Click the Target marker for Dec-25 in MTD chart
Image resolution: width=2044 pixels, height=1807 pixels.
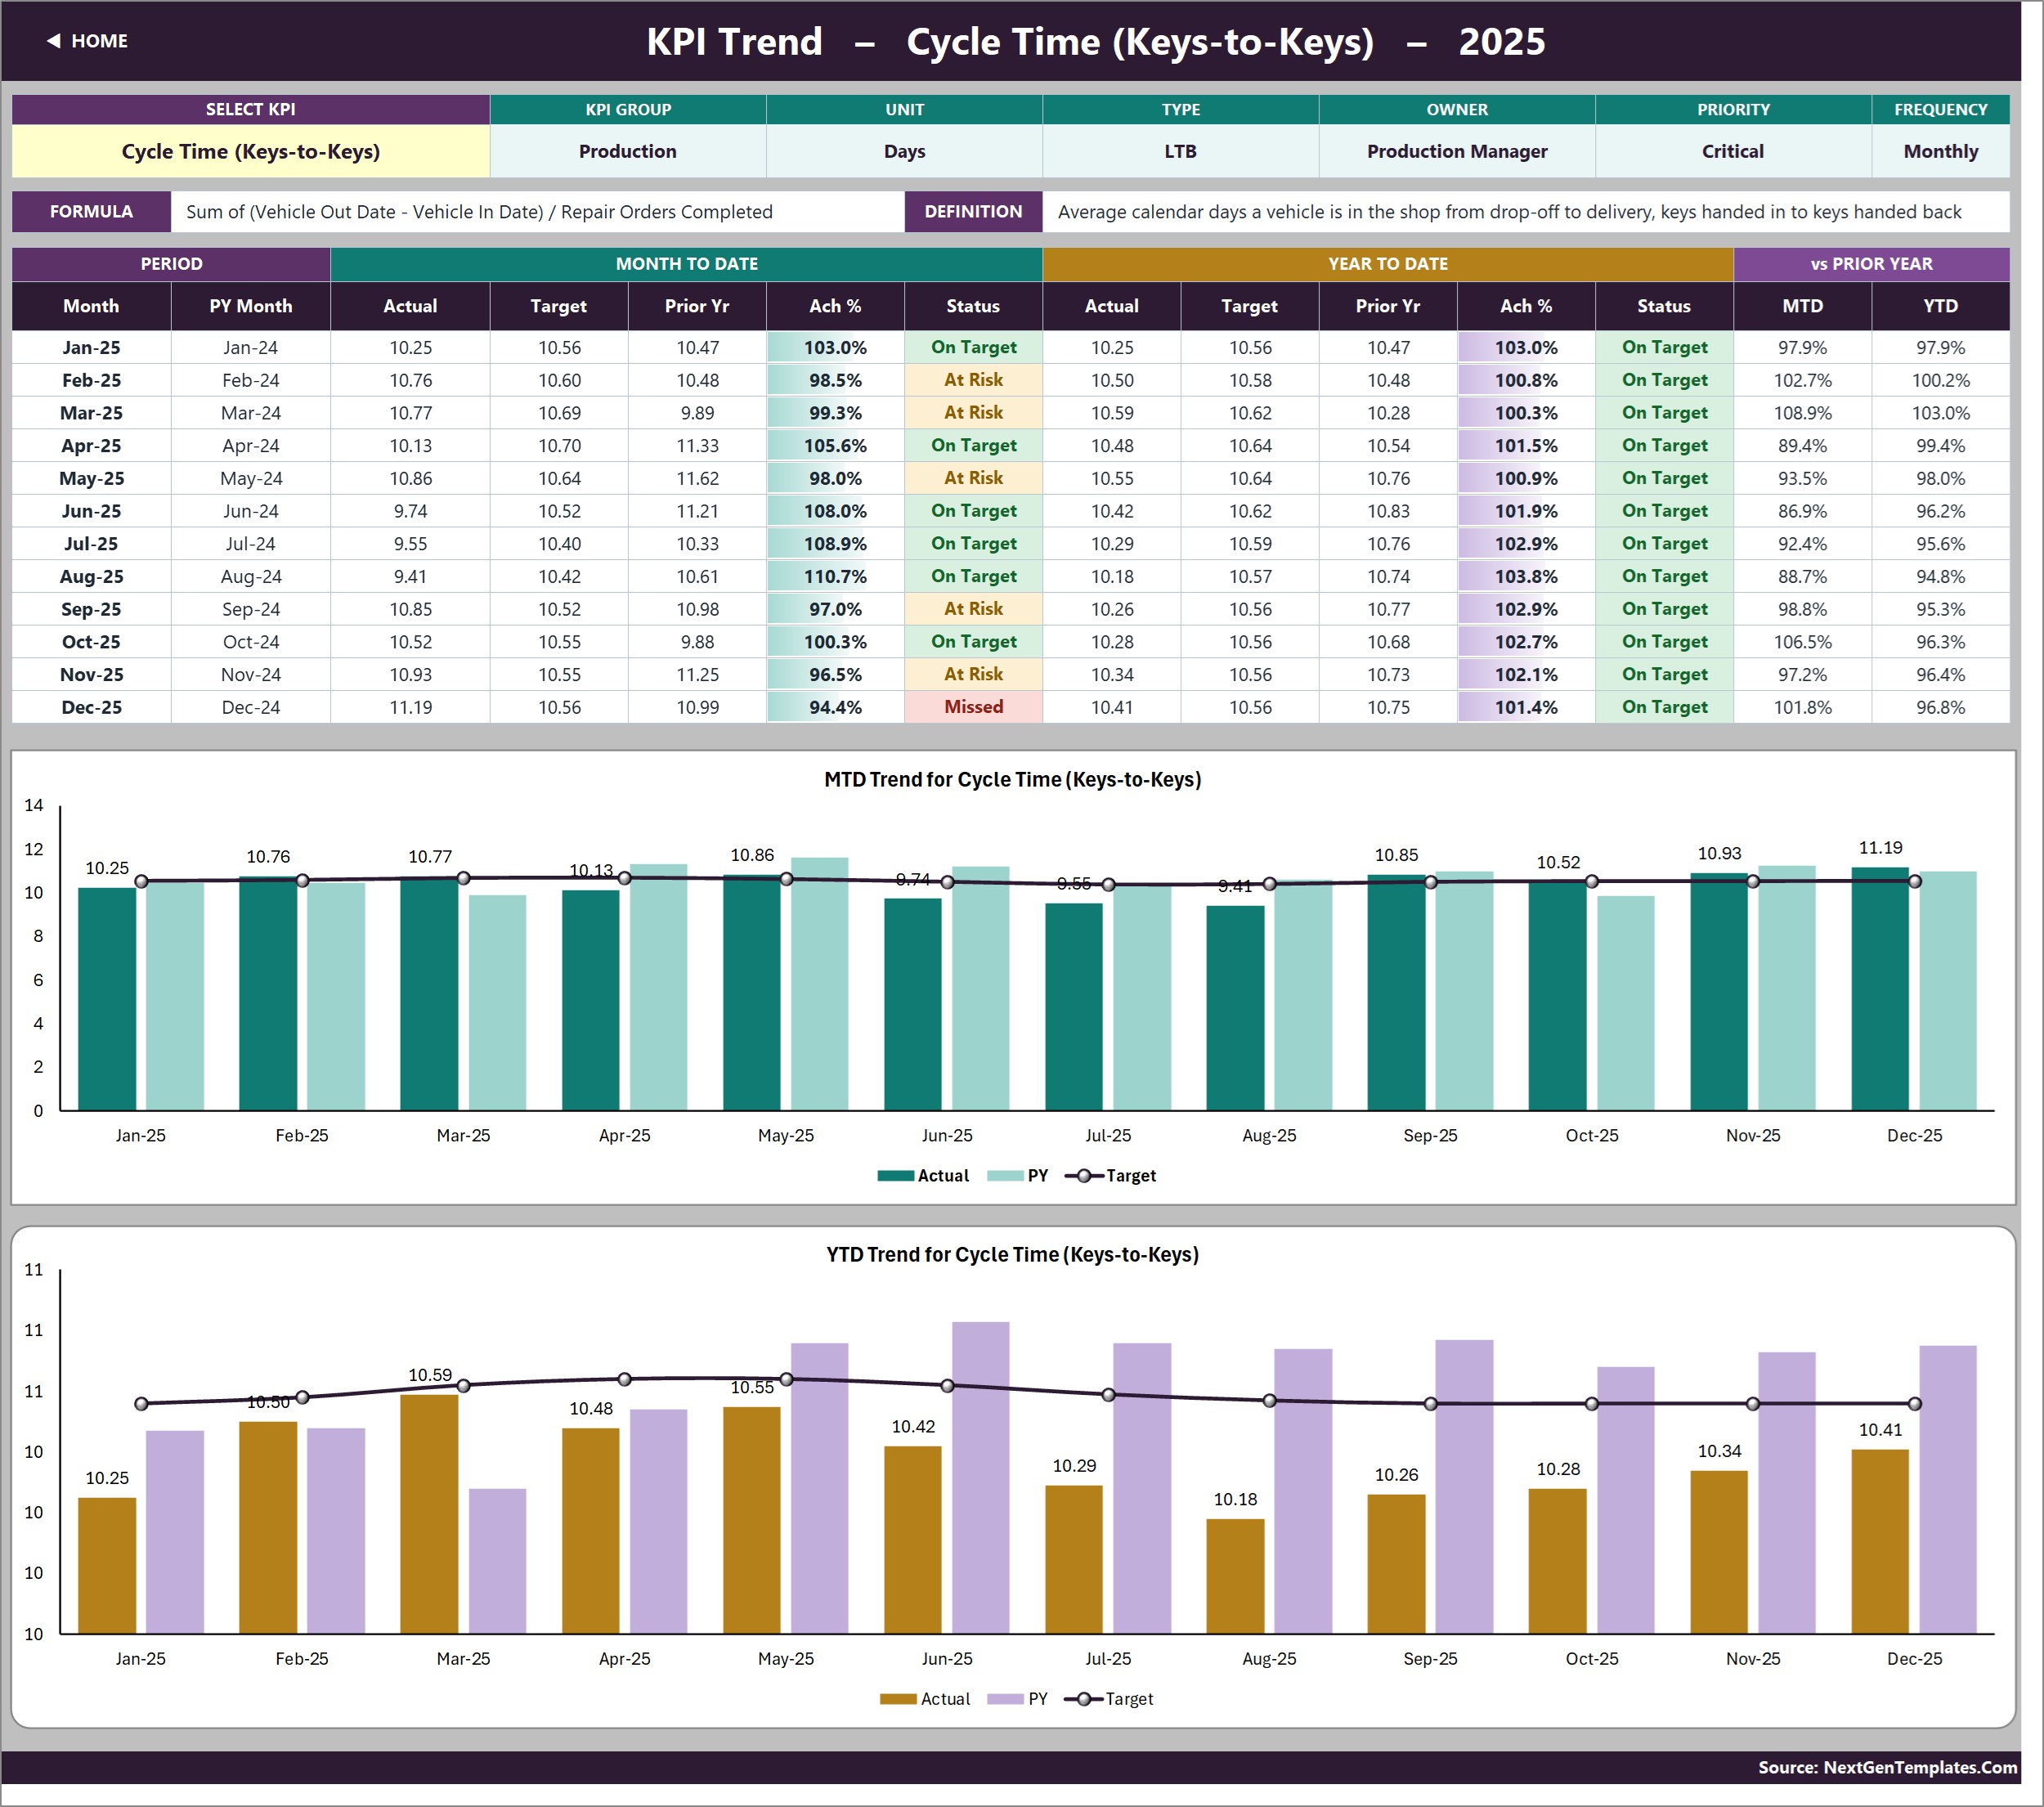tap(1914, 881)
